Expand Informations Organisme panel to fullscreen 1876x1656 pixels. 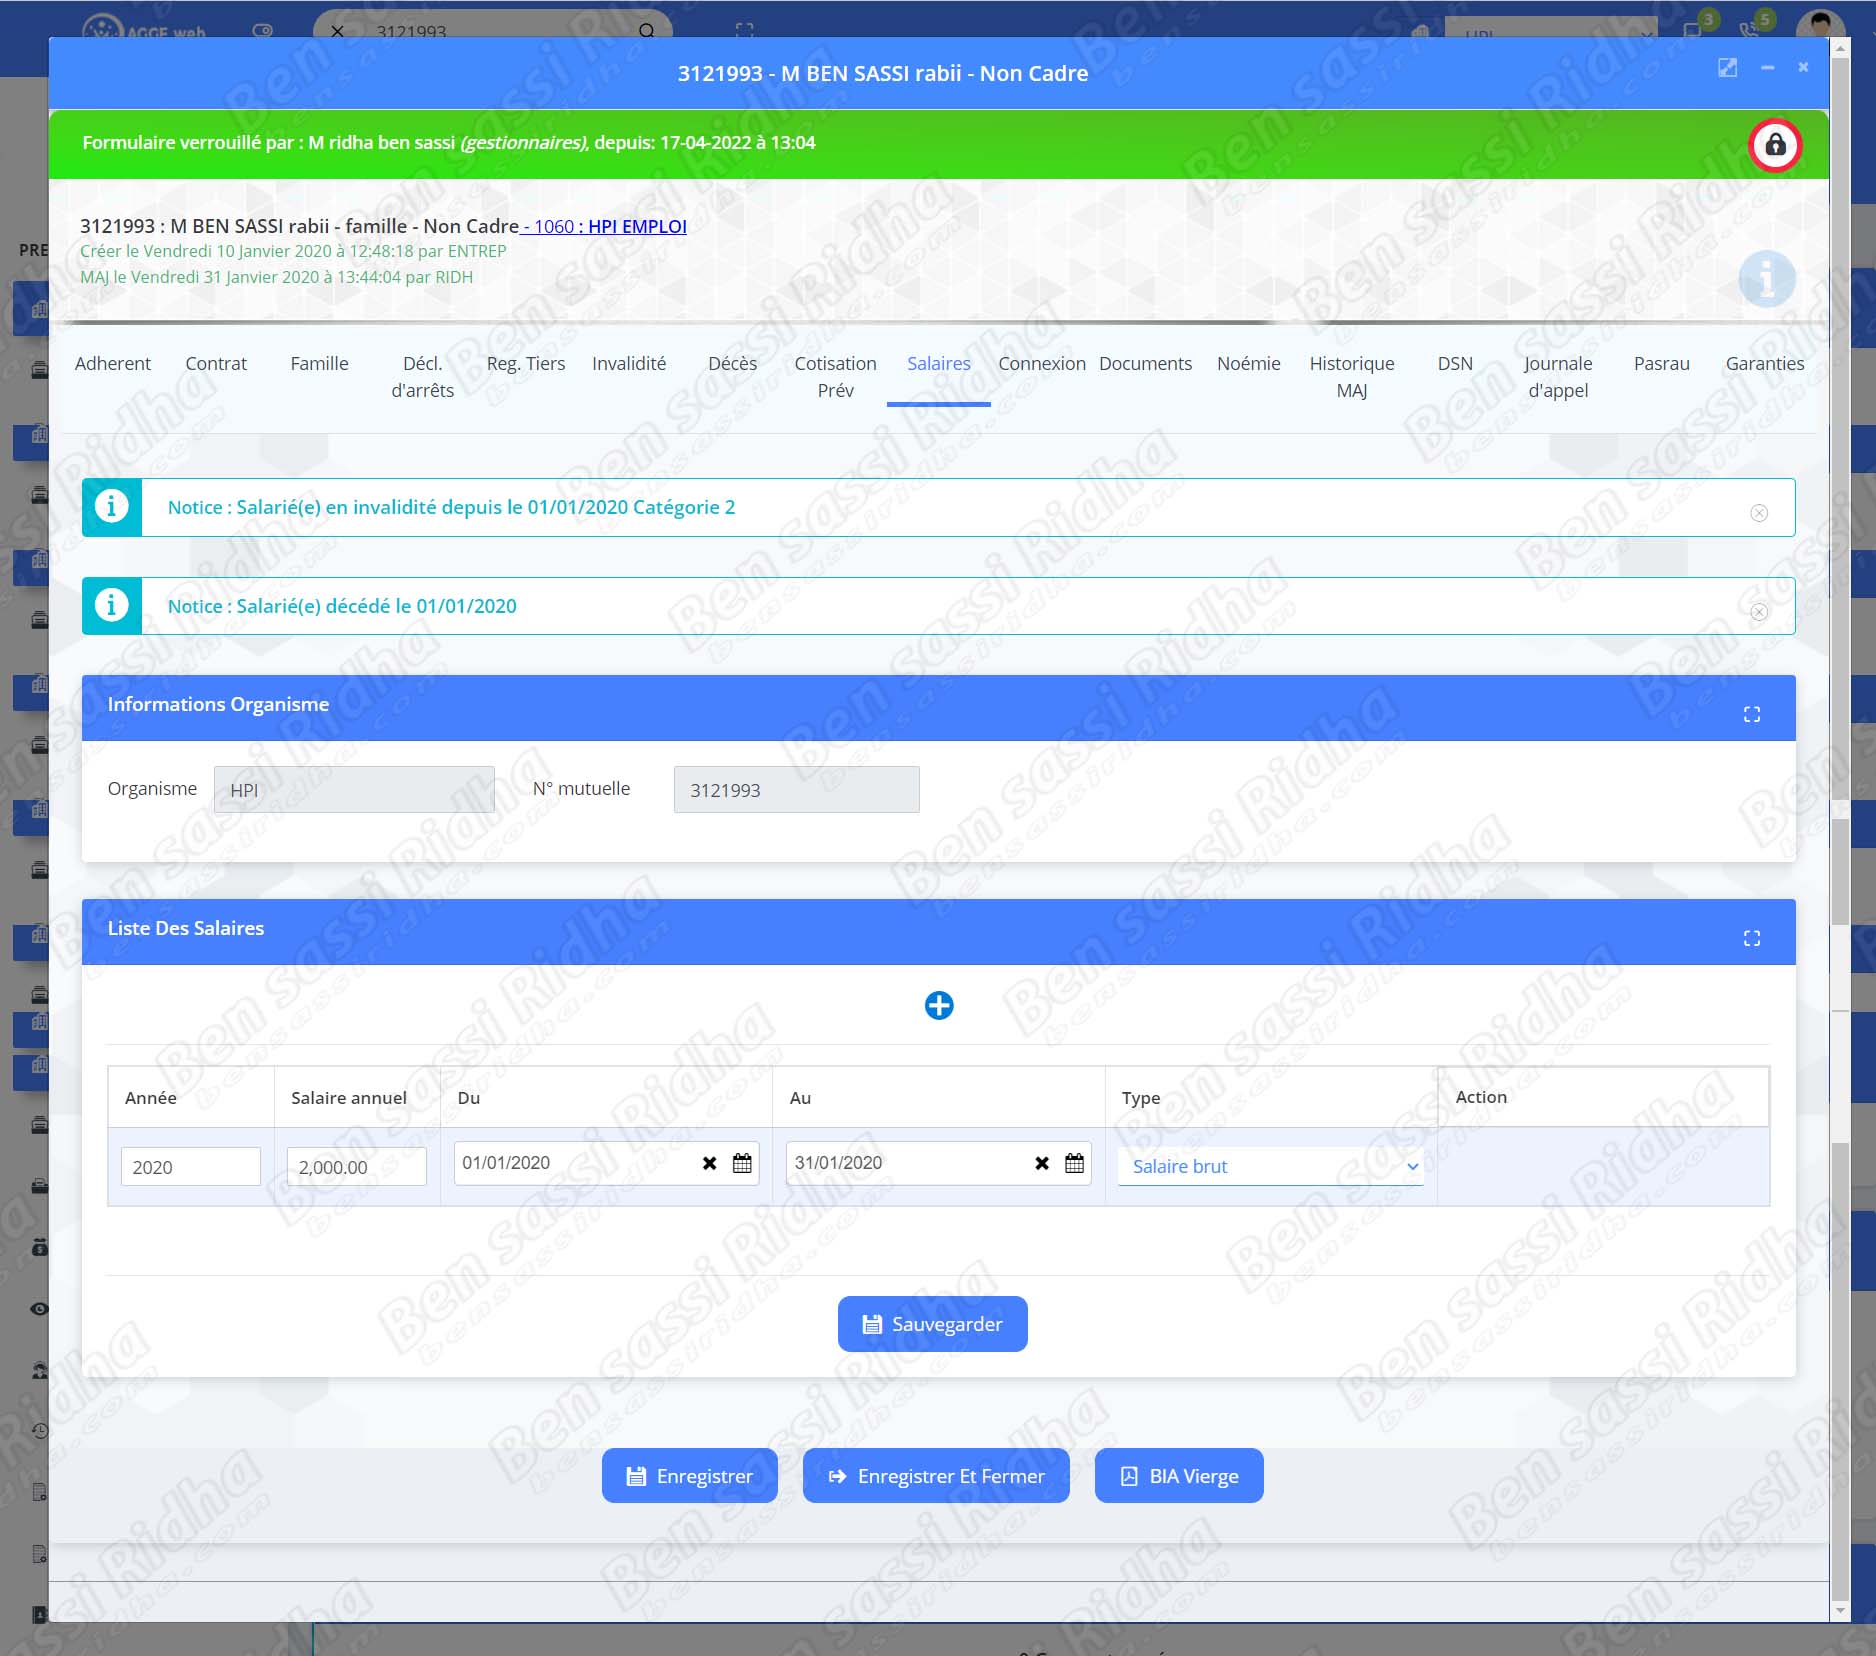click(x=1751, y=714)
